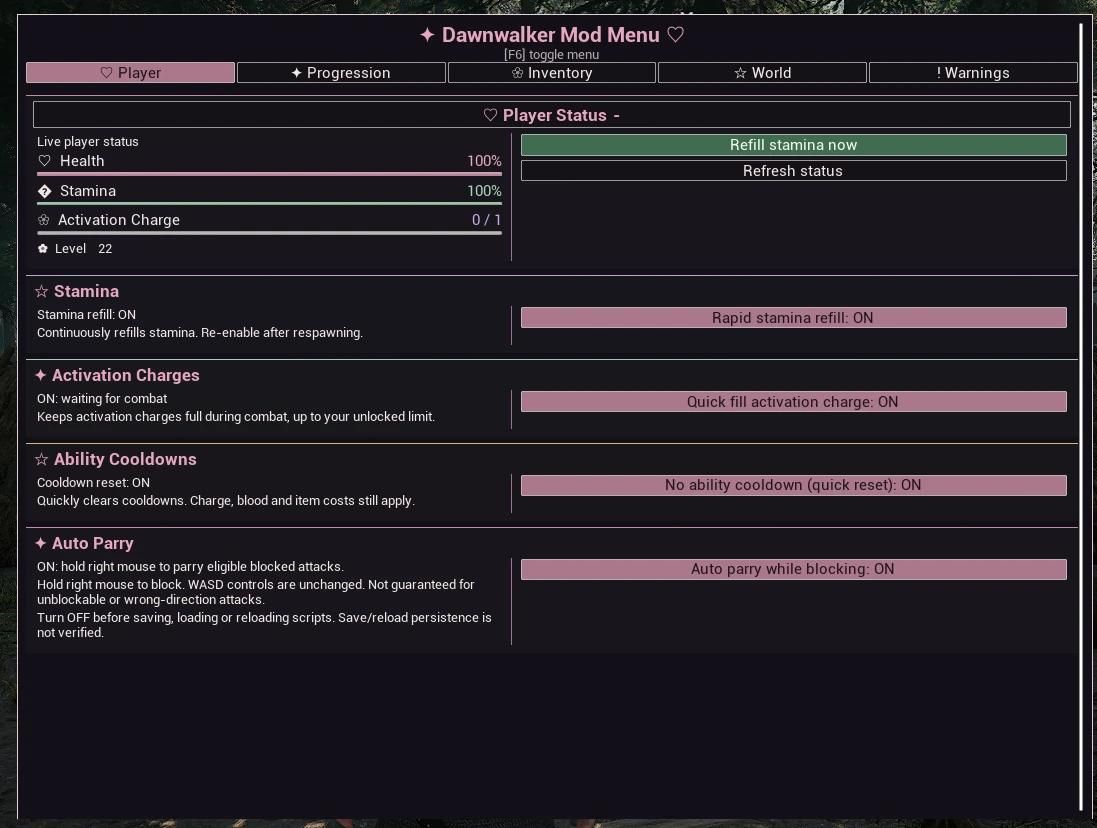
Task: Click the 'Activation Charges' section heading
Action: click(126, 376)
